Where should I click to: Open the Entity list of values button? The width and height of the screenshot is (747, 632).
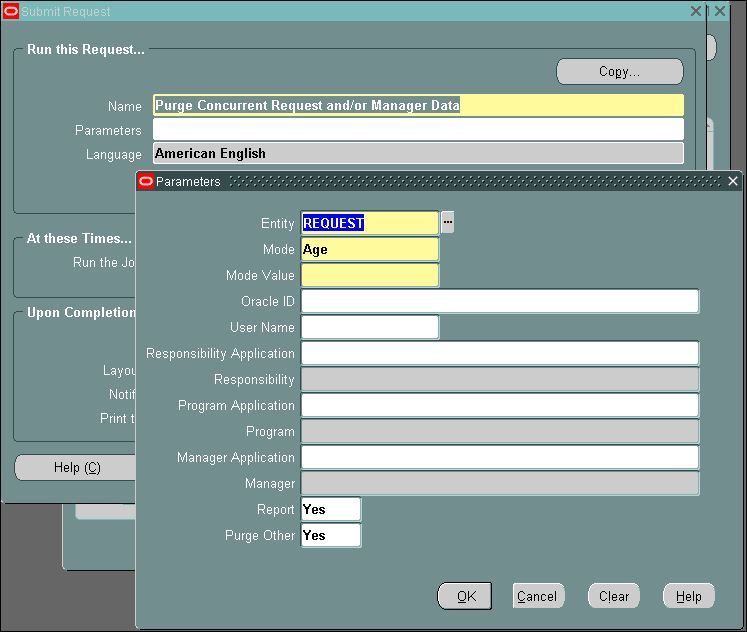click(x=447, y=222)
